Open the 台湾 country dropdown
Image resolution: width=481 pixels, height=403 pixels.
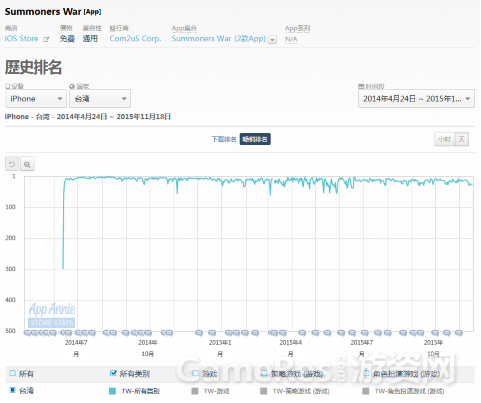[100, 99]
